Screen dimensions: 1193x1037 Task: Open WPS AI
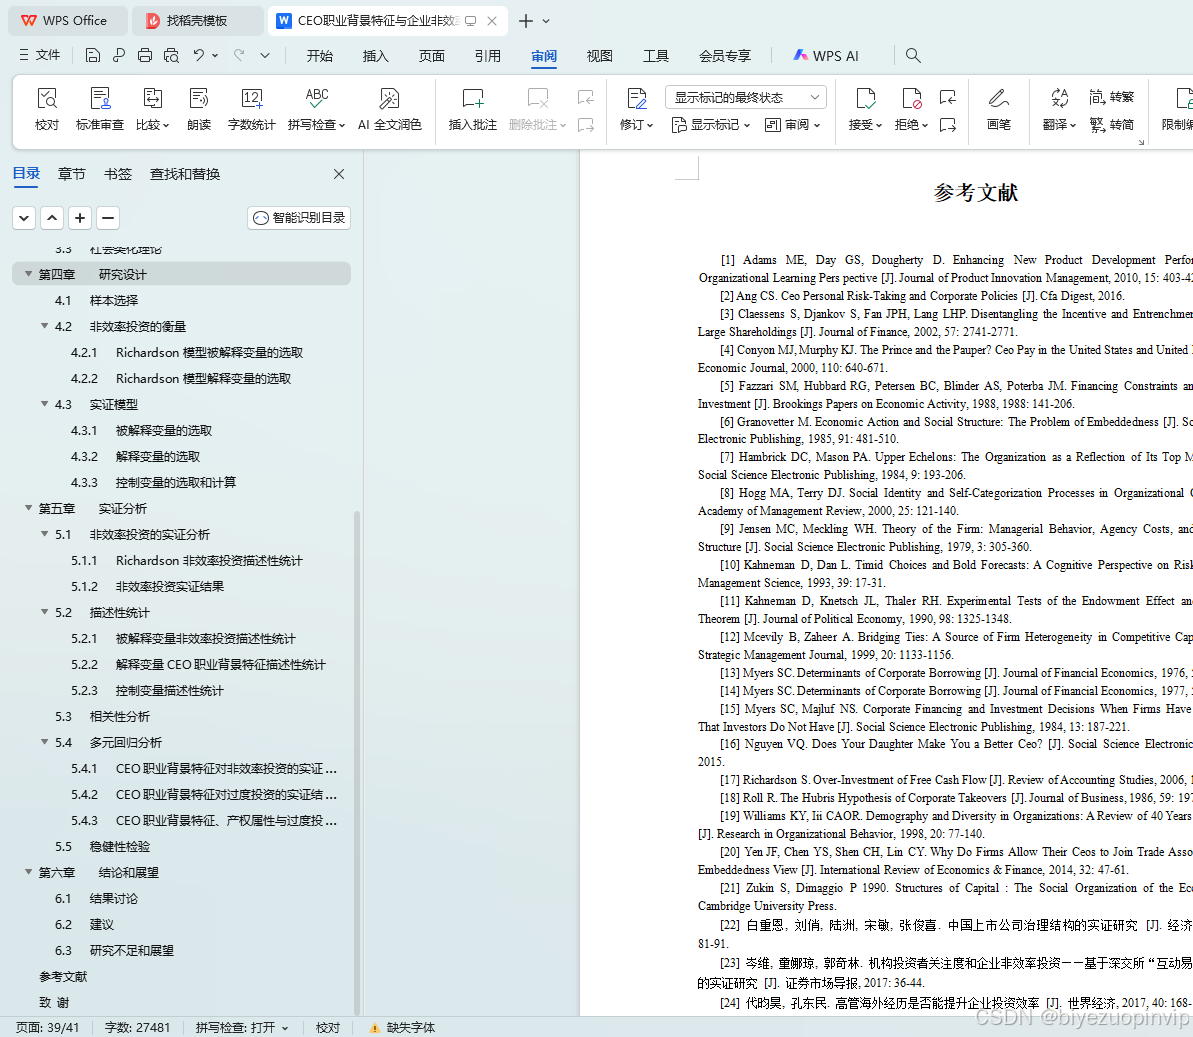coord(826,56)
